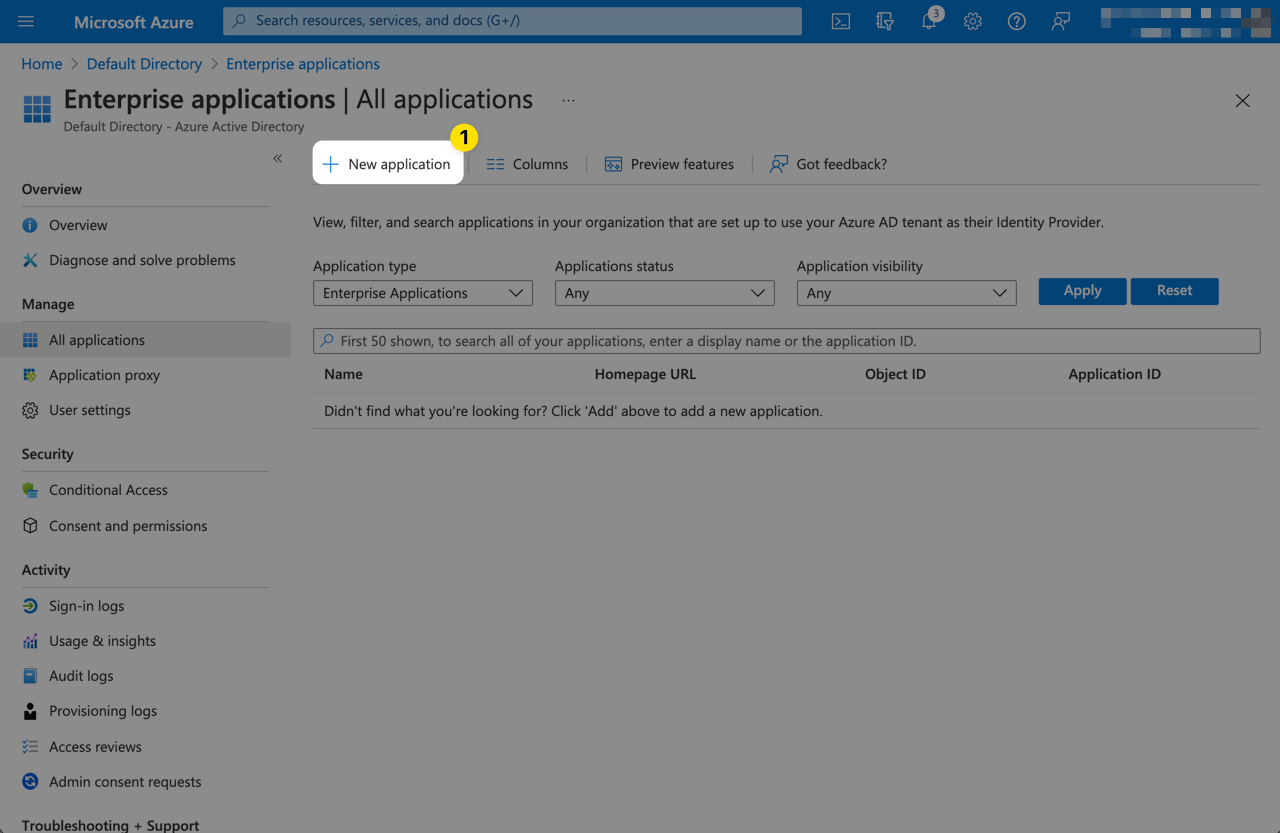1280x833 pixels.
Task: Open the Help question mark icon
Action: pyautogui.click(x=1017, y=21)
